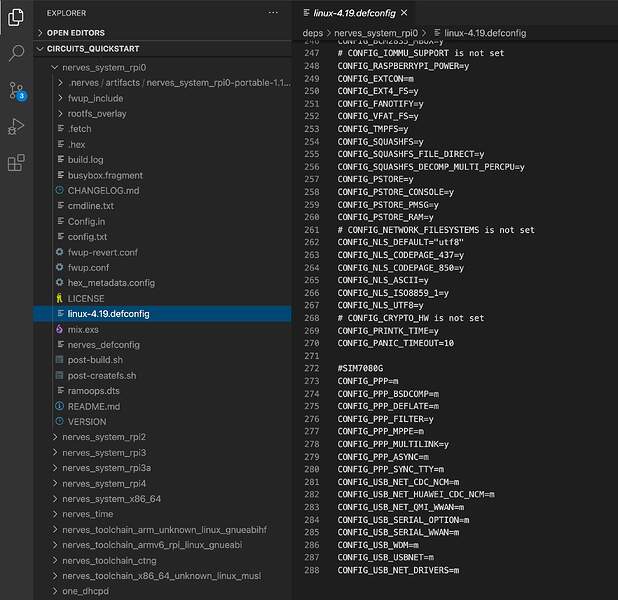Expand the fwup_include folder
Viewport: 618px width, 600px height.
[95, 98]
